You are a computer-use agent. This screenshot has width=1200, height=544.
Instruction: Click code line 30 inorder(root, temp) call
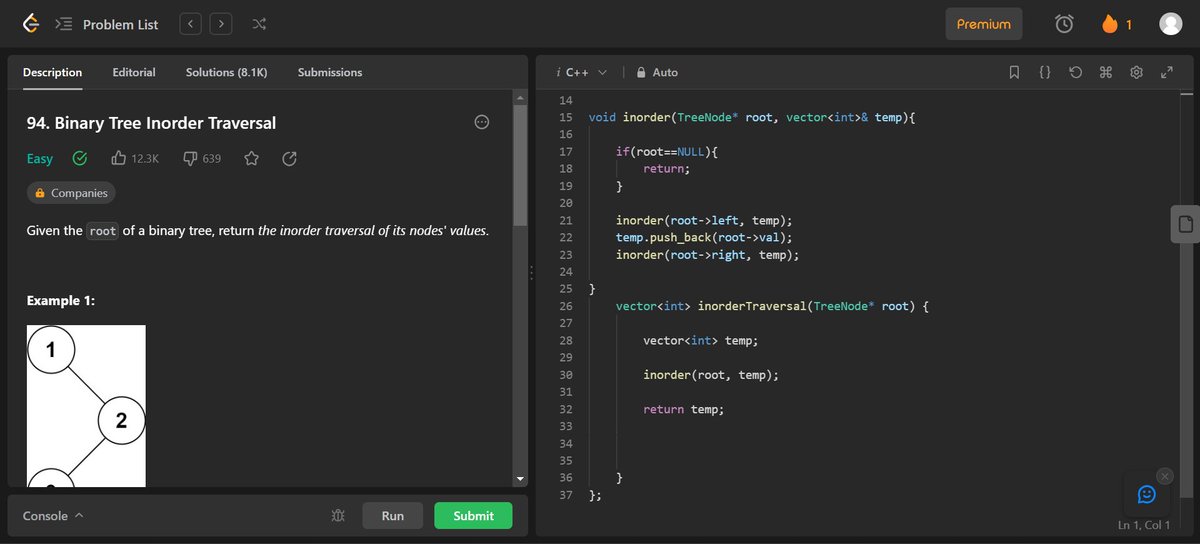(711, 375)
